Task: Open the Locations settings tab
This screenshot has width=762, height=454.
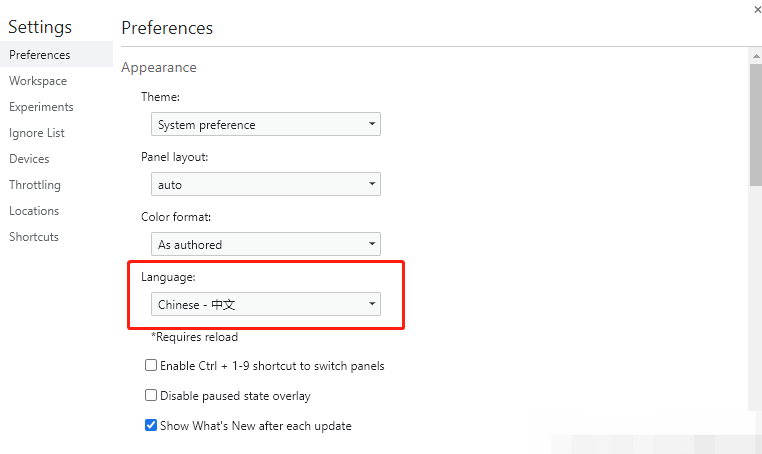Action: [x=34, y=211]
